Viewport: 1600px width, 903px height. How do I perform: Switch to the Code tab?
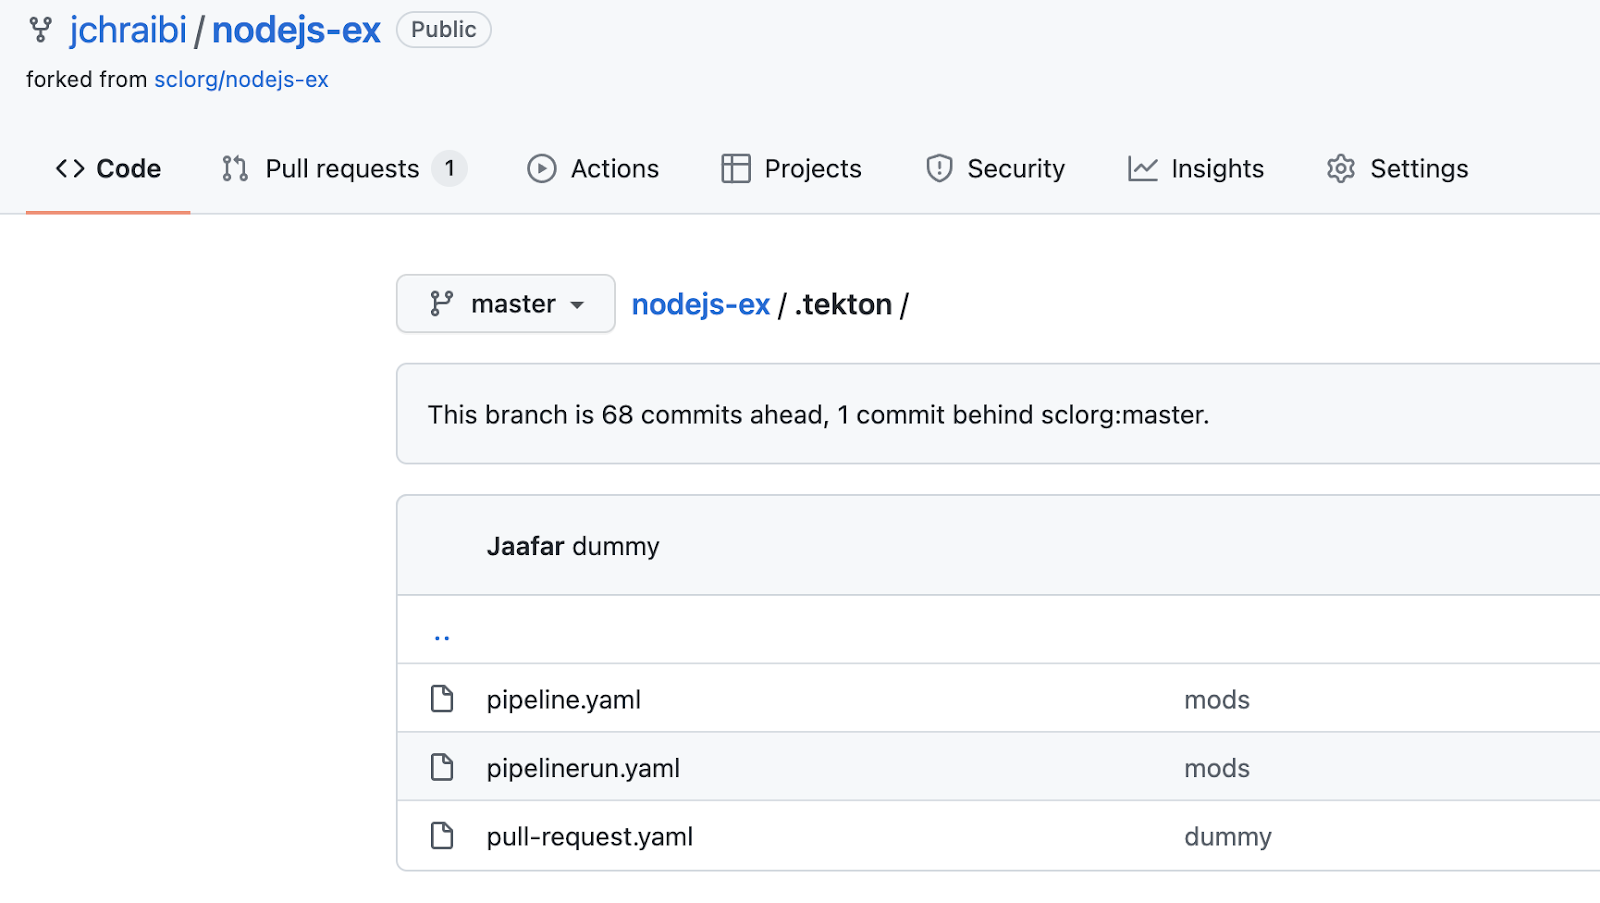coord(107,168)
